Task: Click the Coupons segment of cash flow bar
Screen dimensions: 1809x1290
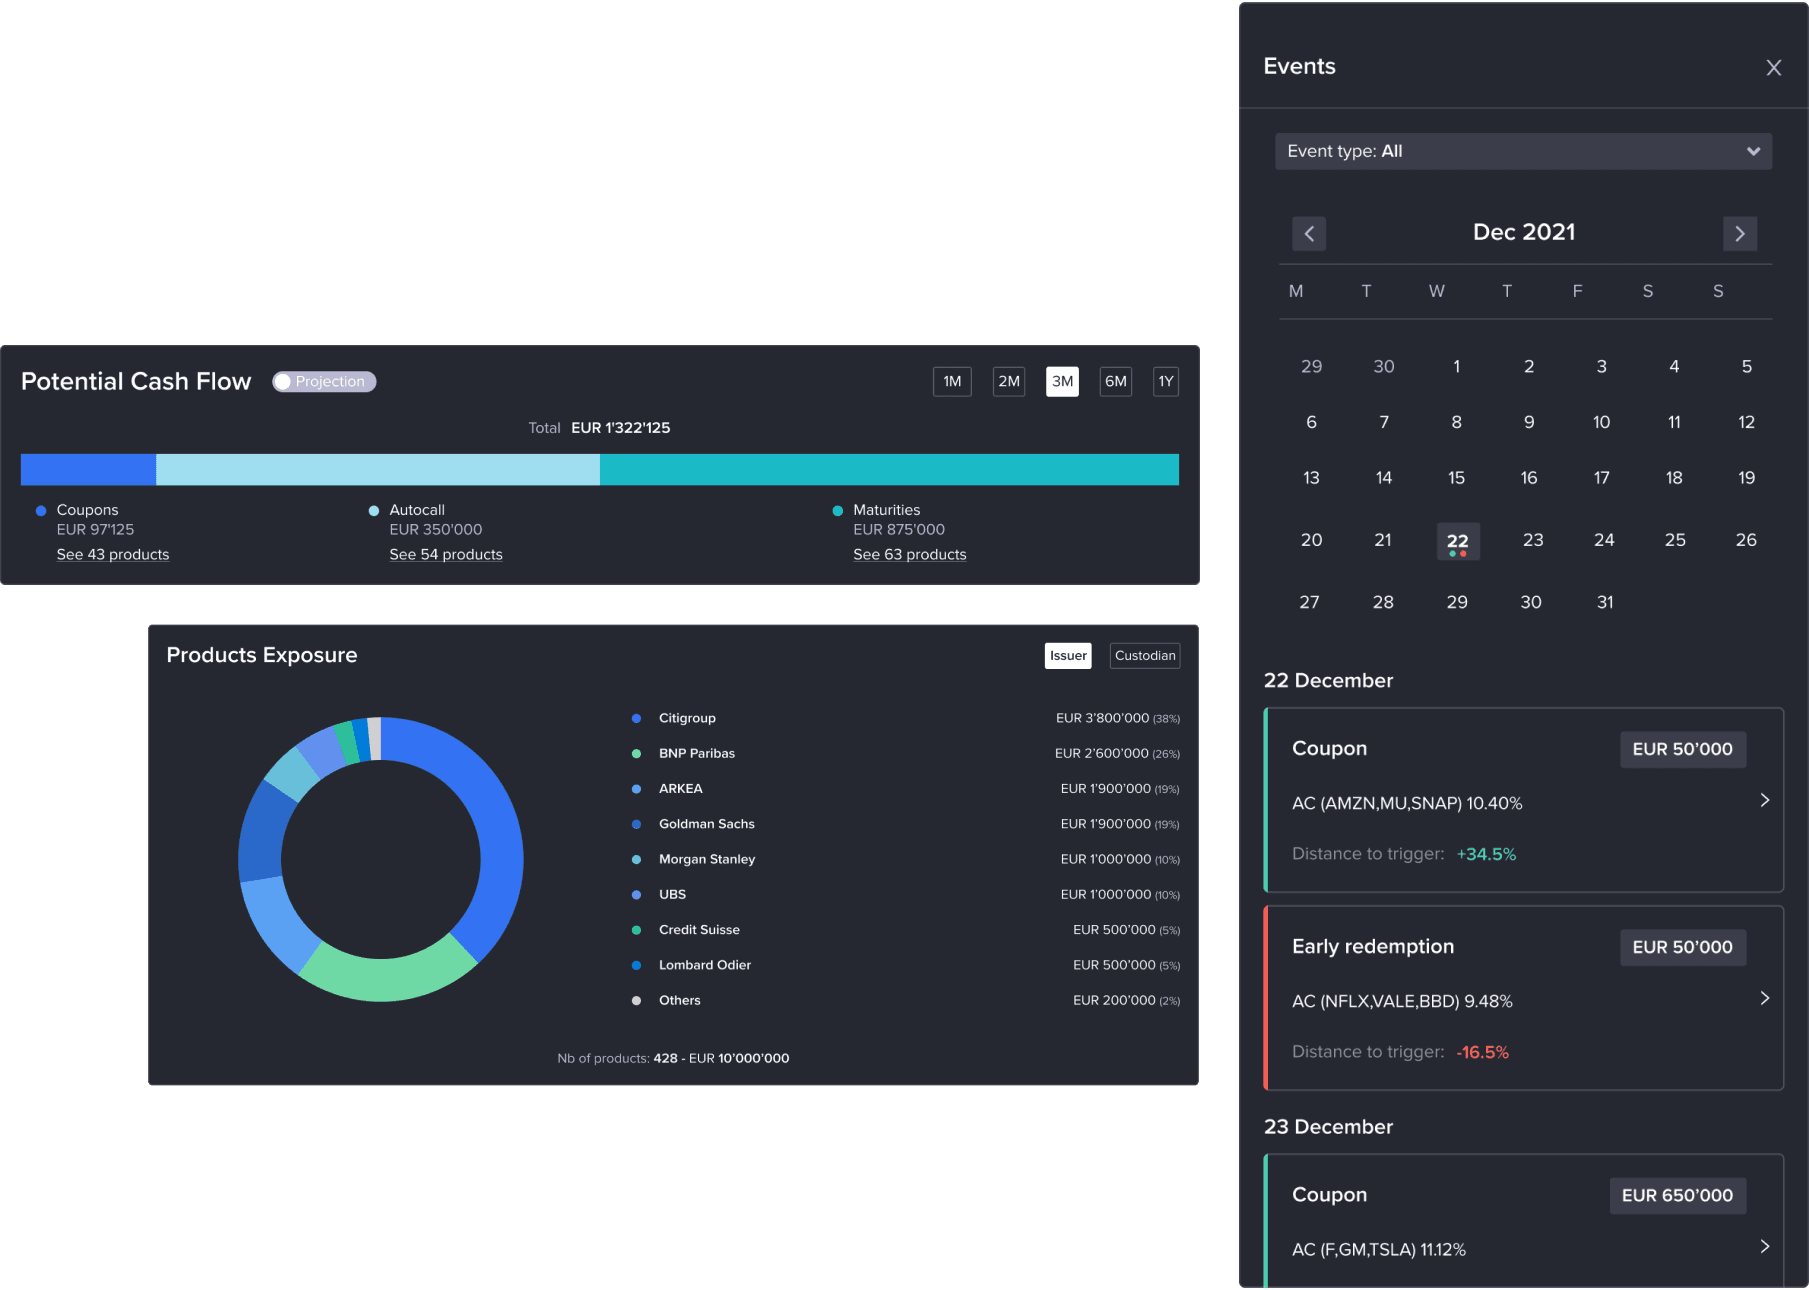Action: coord(88,469)
